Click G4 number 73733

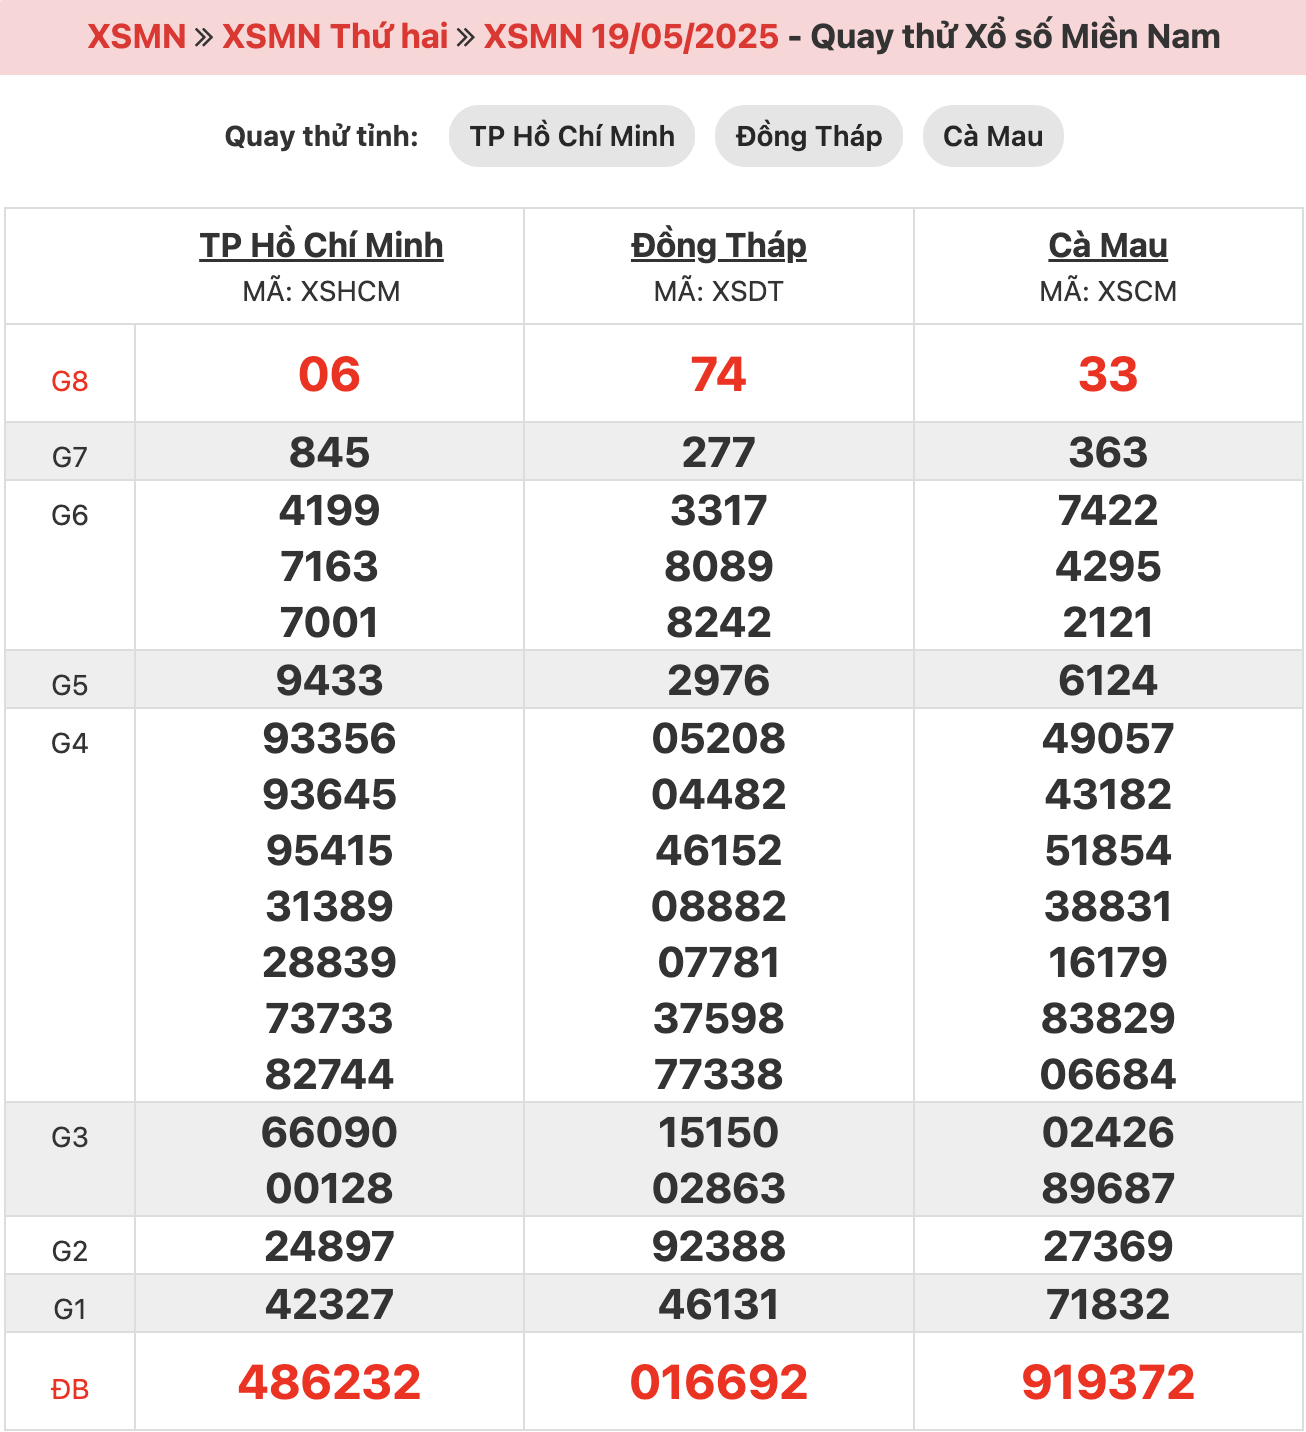pos(329,1019)
